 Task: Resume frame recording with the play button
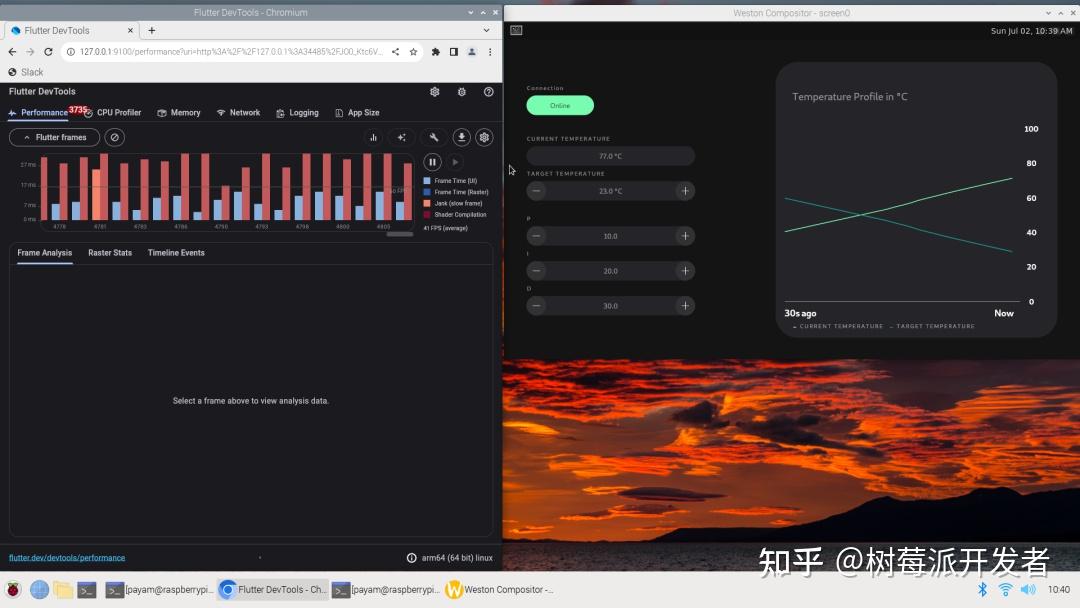click(x=455, y=161)
